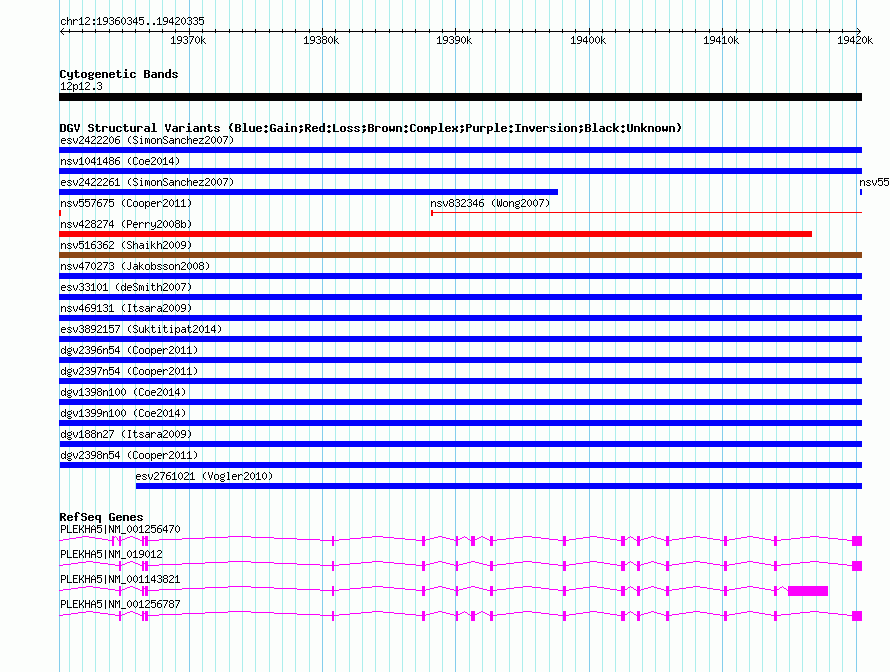Open the PLEKHA5|NM_001256470 gene label
The height and width of the screenshot is (672, 890).
coord(120,529)
